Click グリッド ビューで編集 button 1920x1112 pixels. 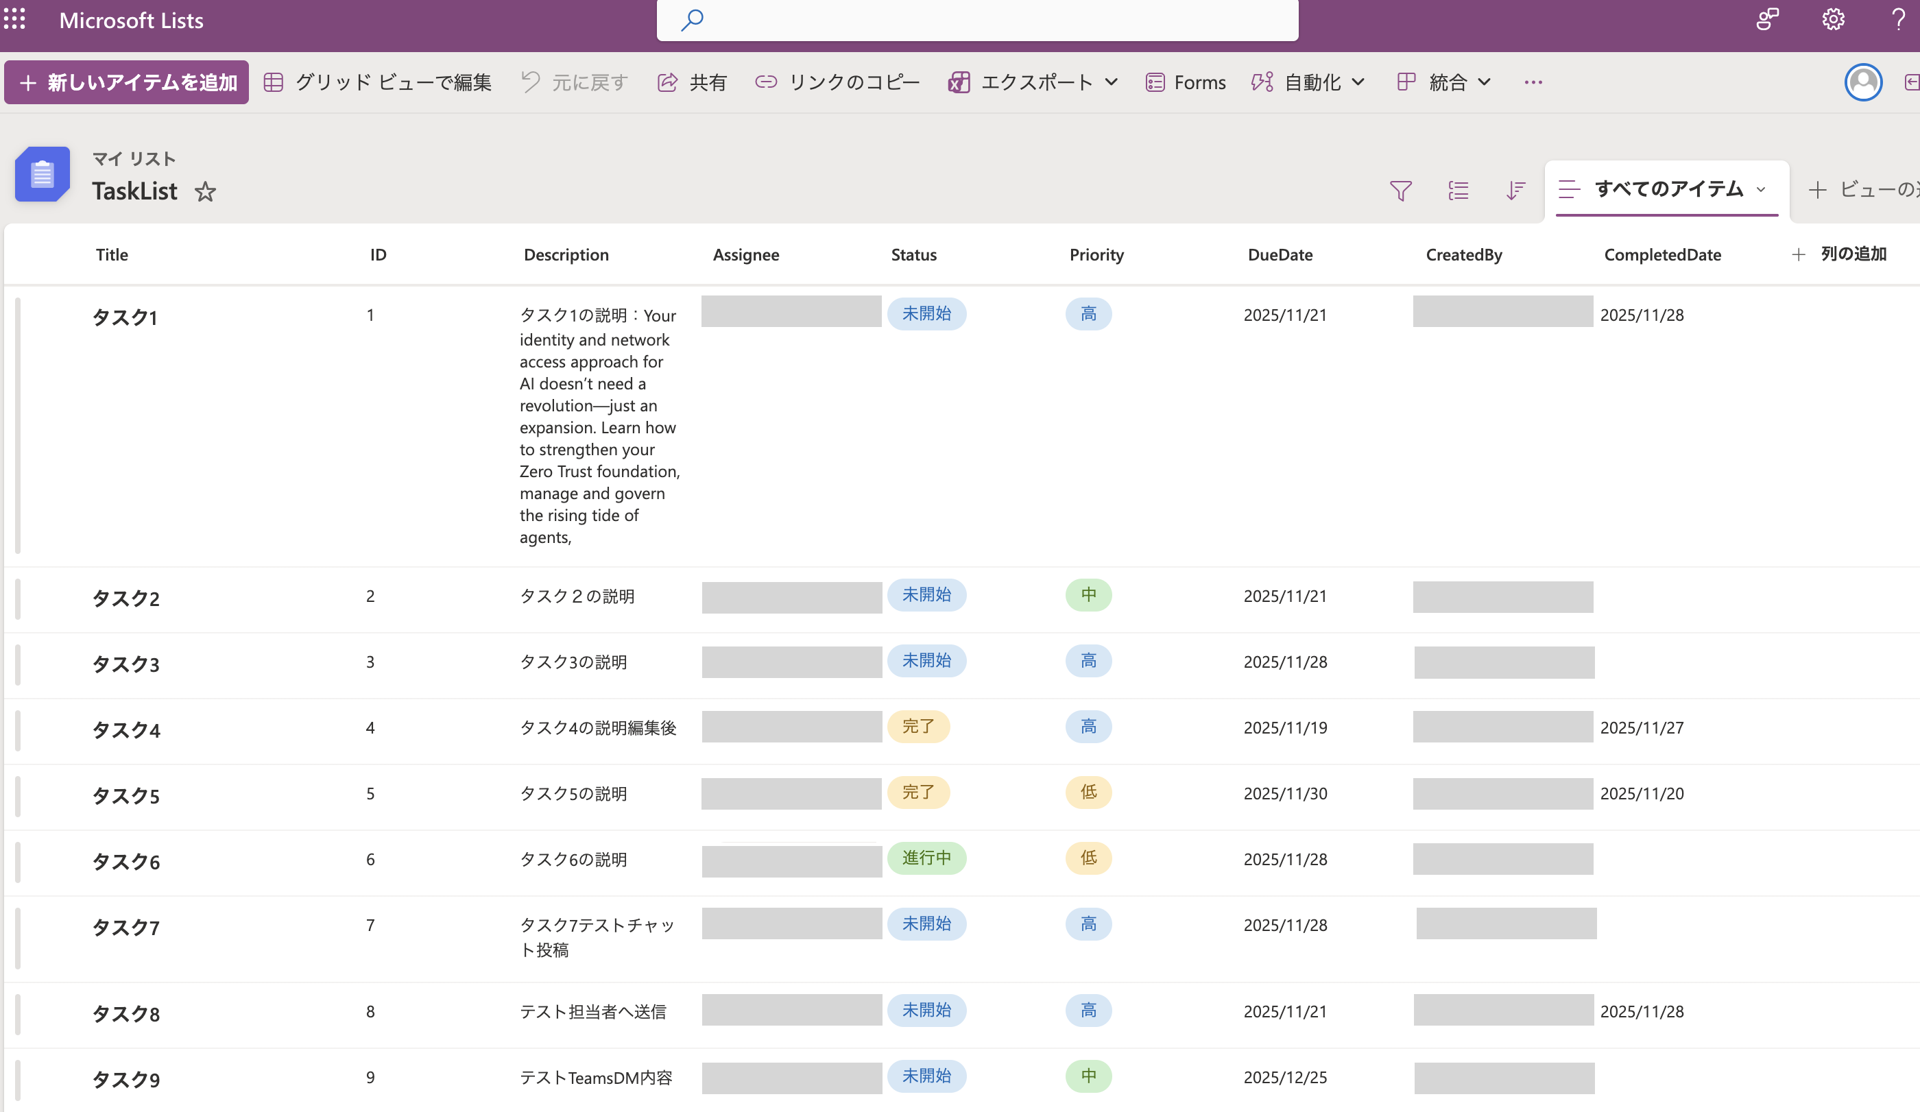pyautogui.click(x=378, y=82)
